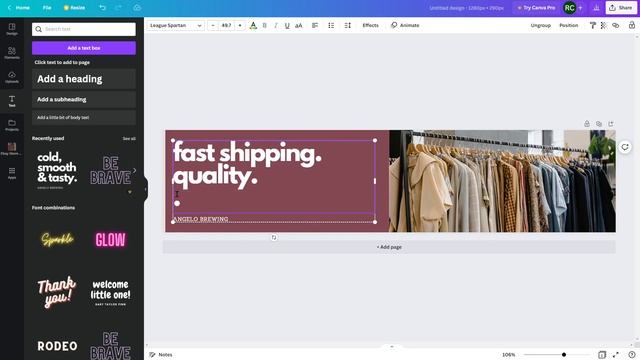Open the League Spartan font dropdown
This screenshot has height=360, width=640.
(x=176, y=25)
